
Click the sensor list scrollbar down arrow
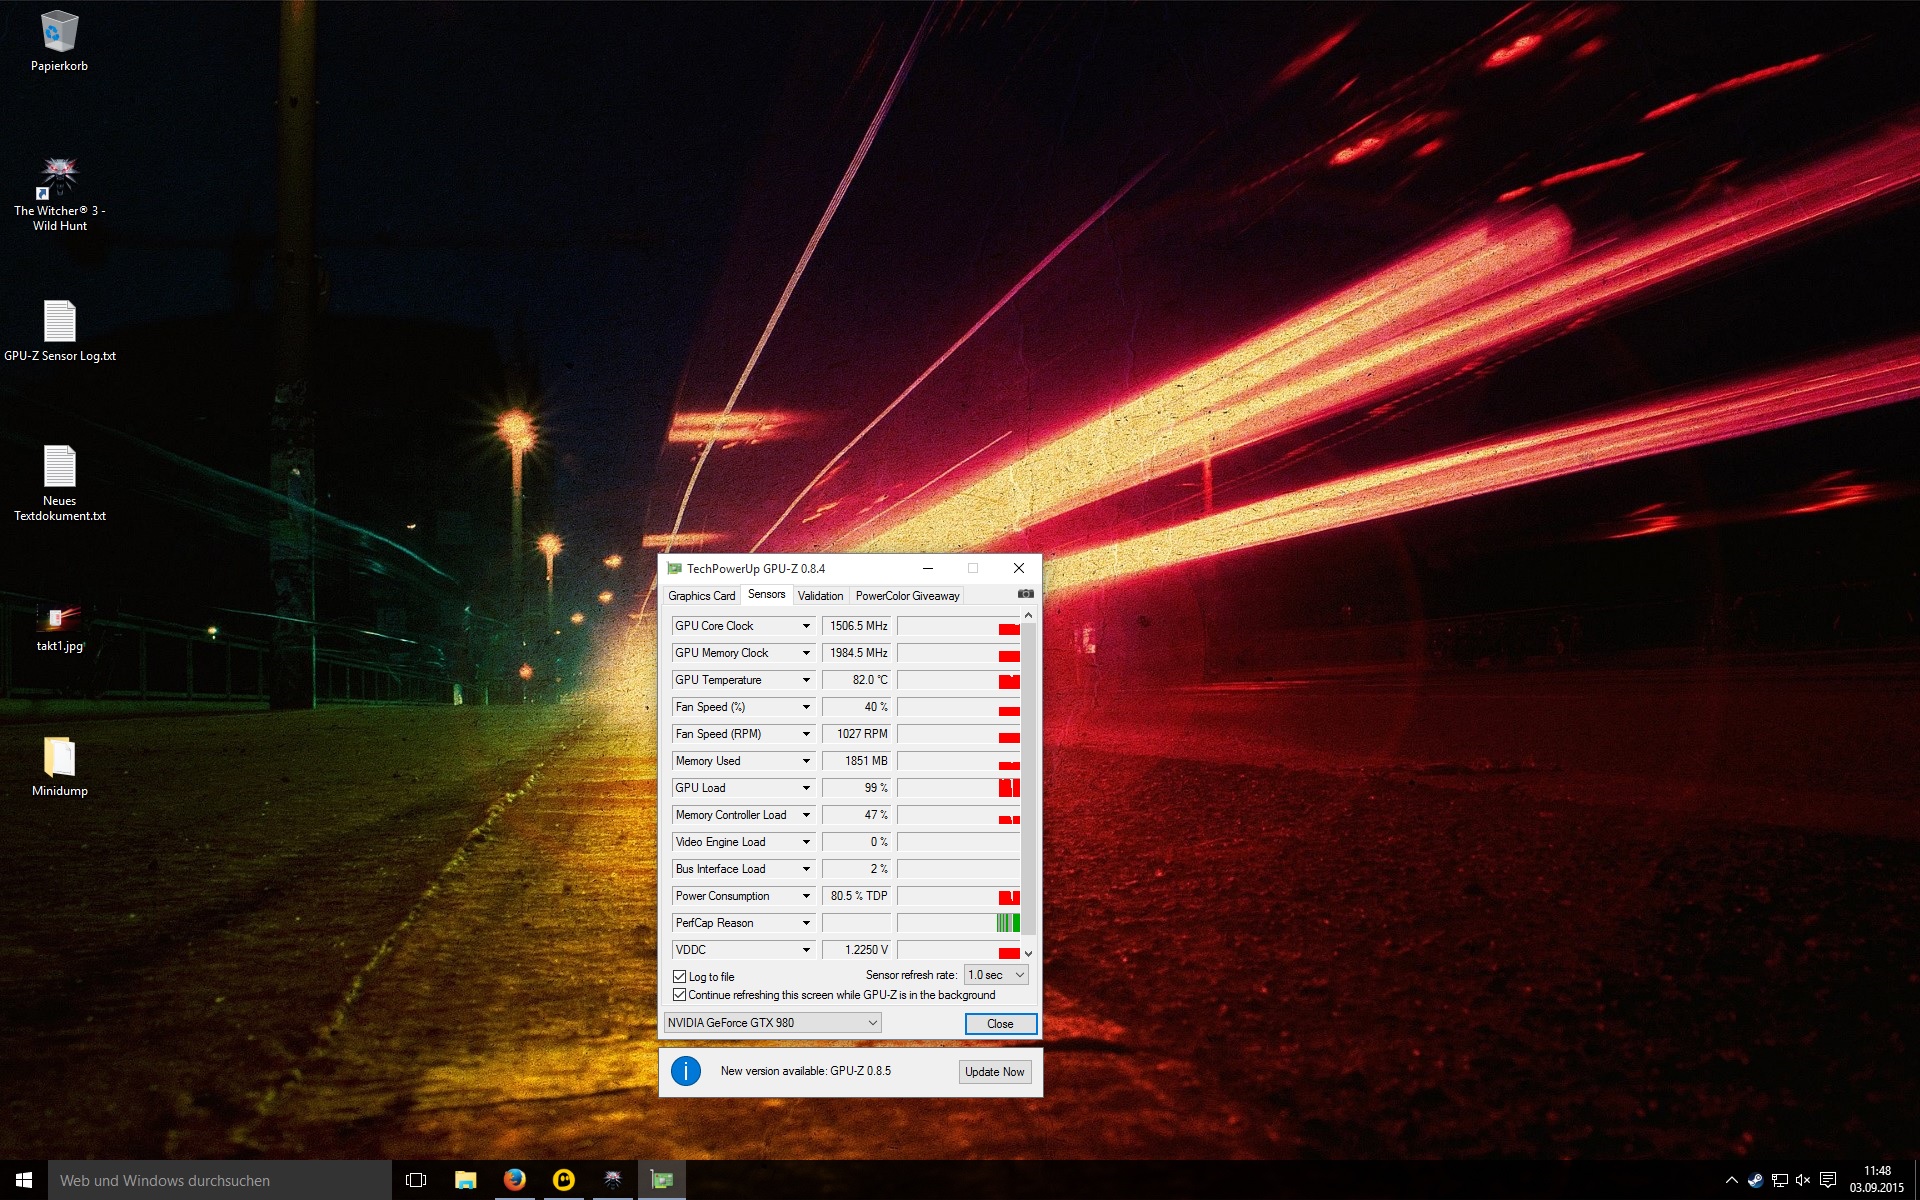point(1028,953)
